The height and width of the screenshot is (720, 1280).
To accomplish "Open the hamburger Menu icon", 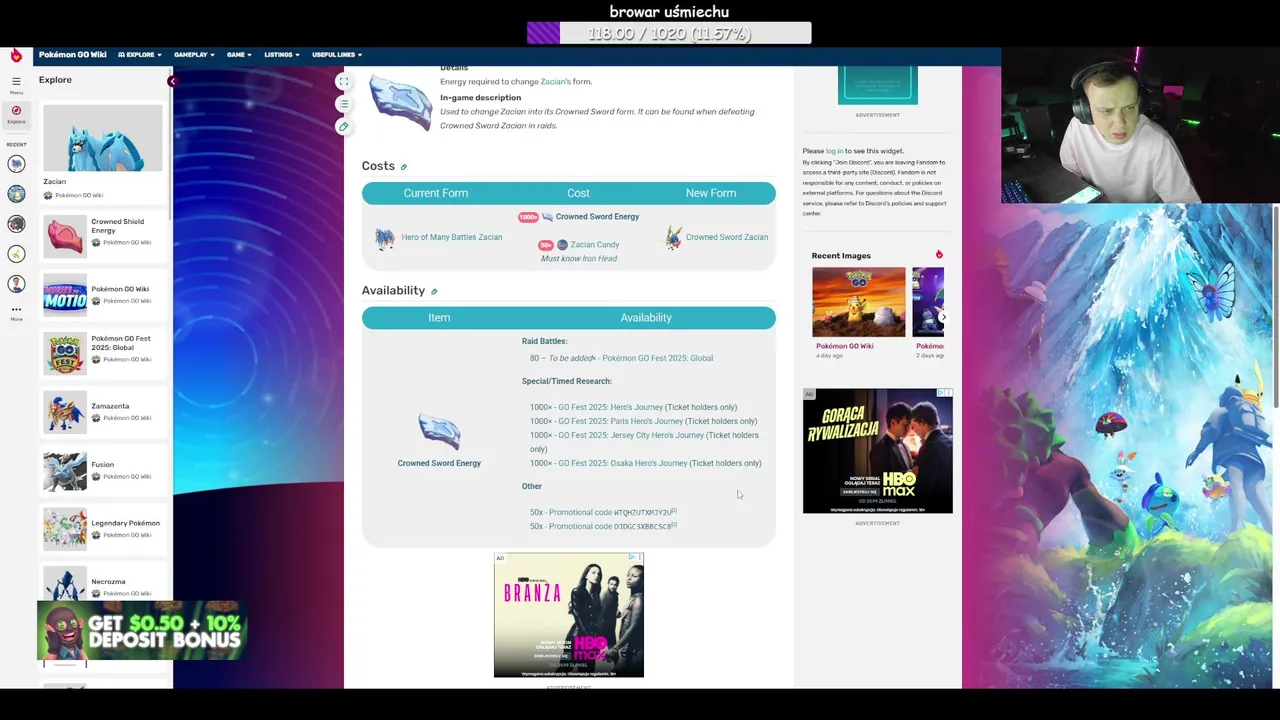I will tap(16, 81).
